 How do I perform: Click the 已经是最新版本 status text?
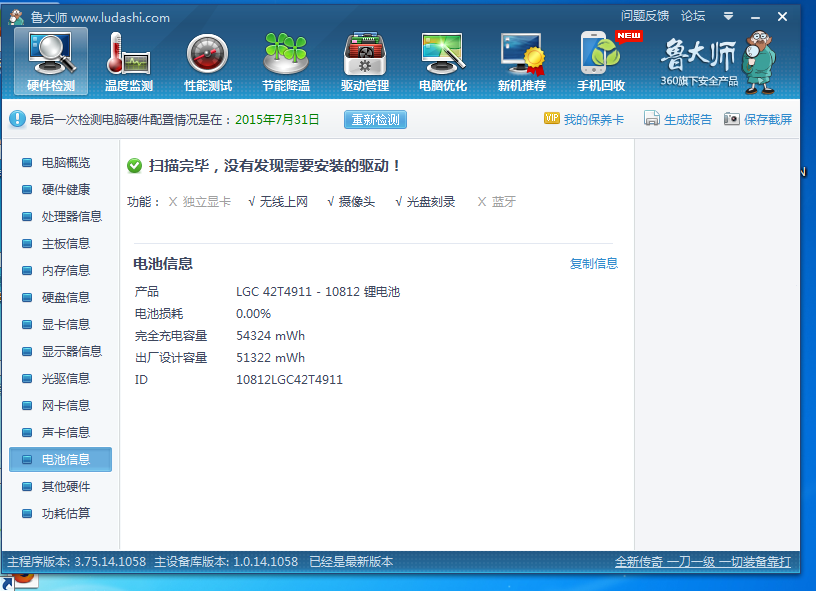coord(351,562)
